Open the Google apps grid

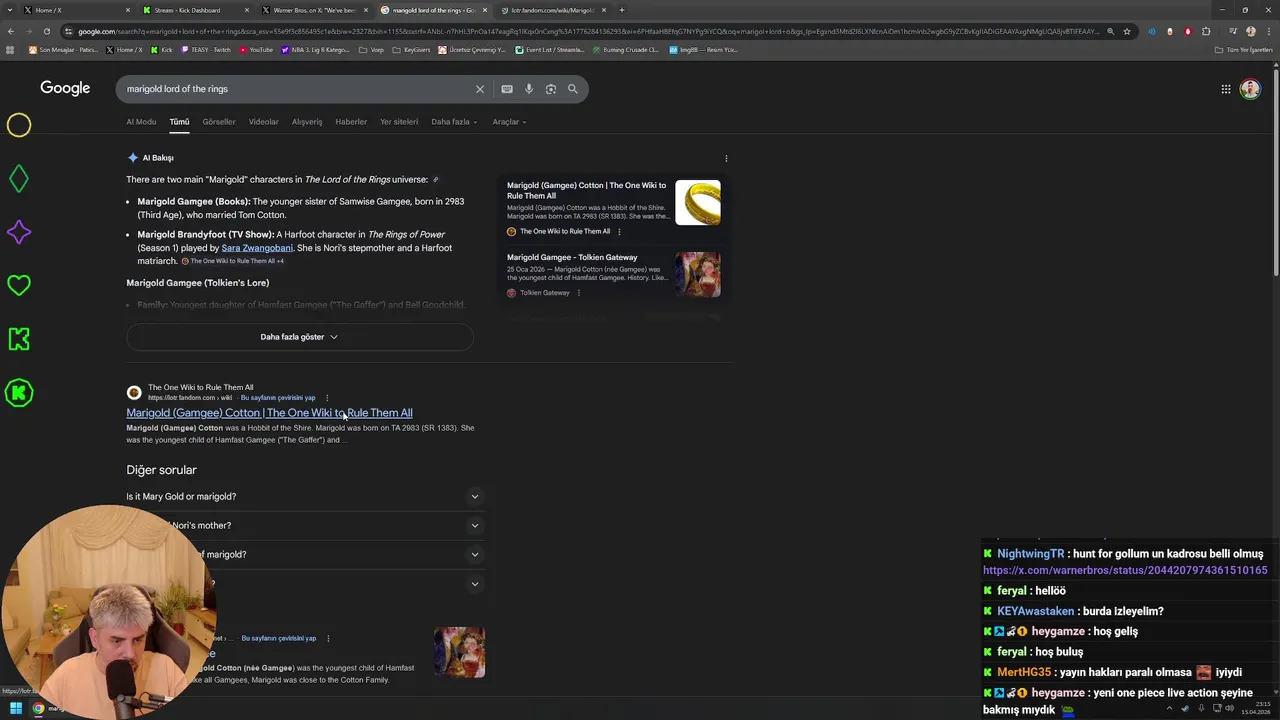click(x=1226, y=89)
